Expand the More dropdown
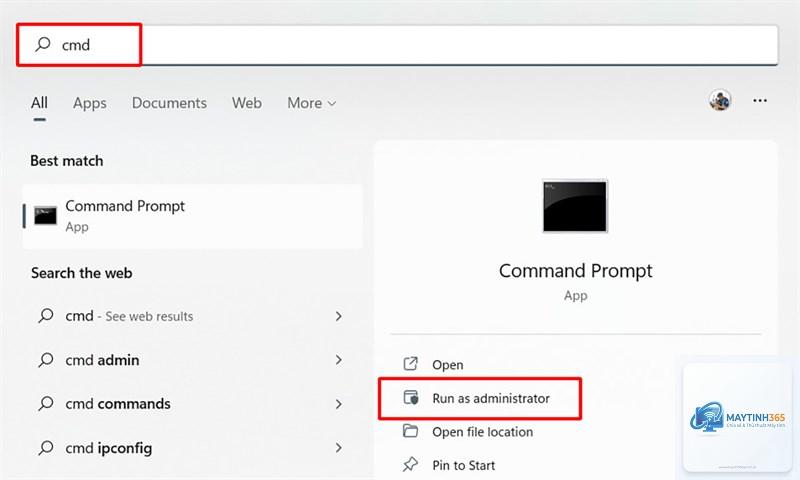800x480 pixels. 312,103
